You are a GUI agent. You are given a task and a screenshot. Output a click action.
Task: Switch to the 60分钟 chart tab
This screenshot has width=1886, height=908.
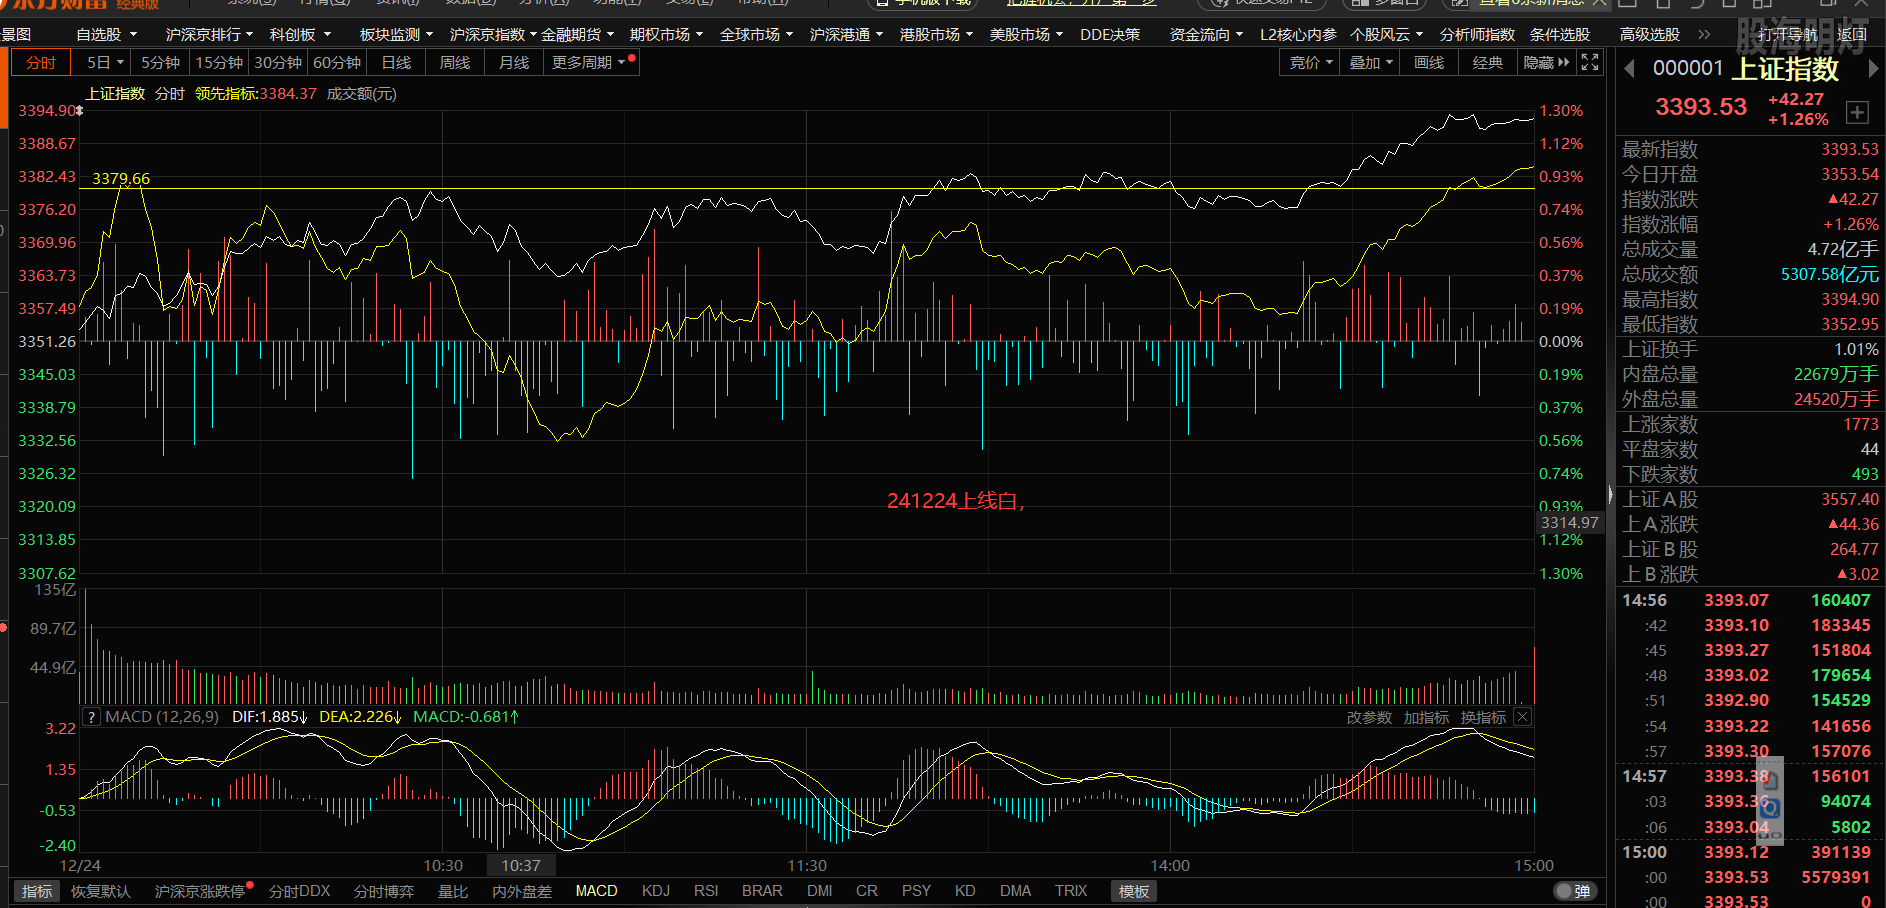337,62
